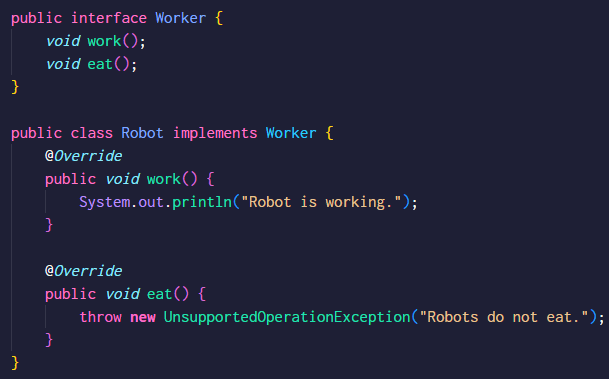Click eat method in Worker interface
Screen dimensions: 609x379
point(100,64)
